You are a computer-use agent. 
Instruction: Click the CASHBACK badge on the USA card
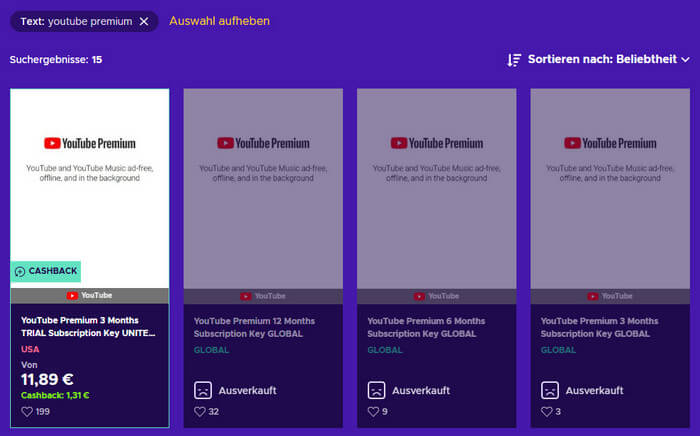(x=46, y=271)
